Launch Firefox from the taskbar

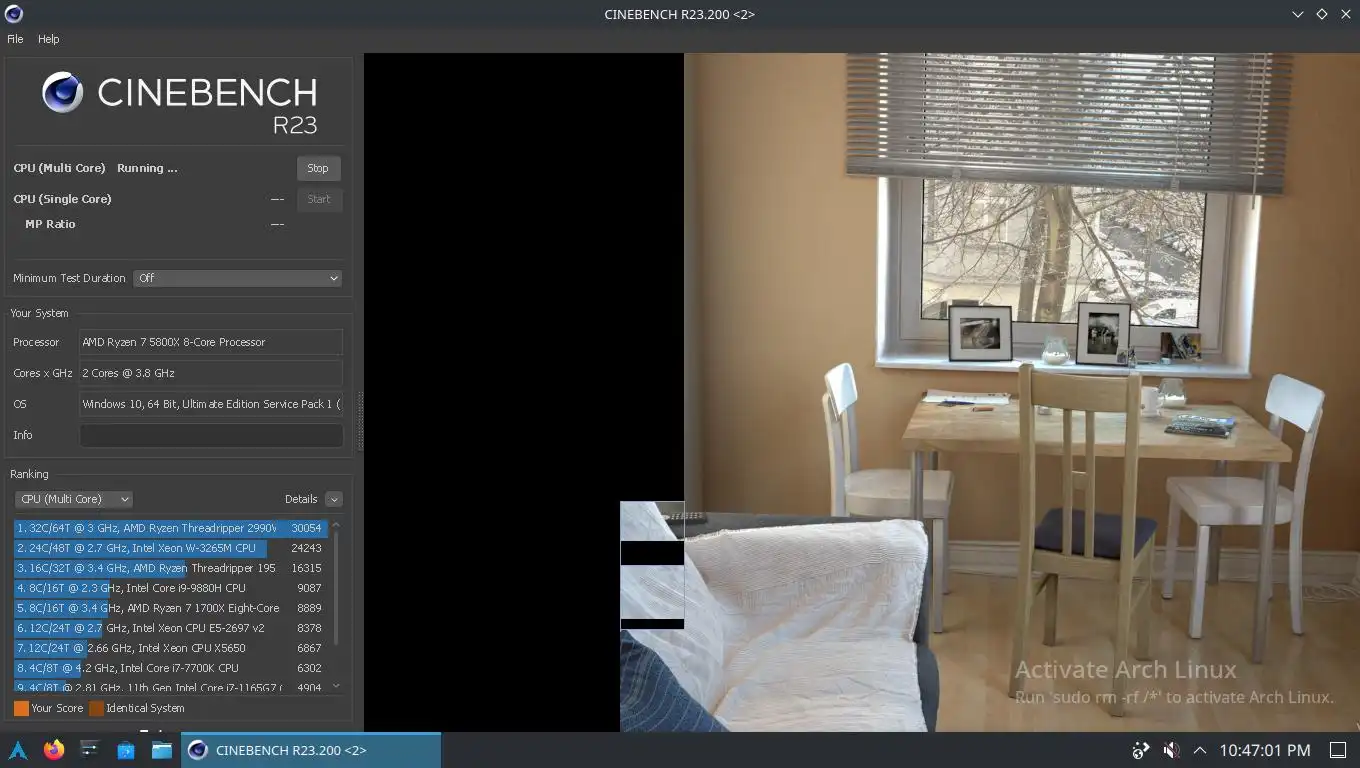[54, 750]
